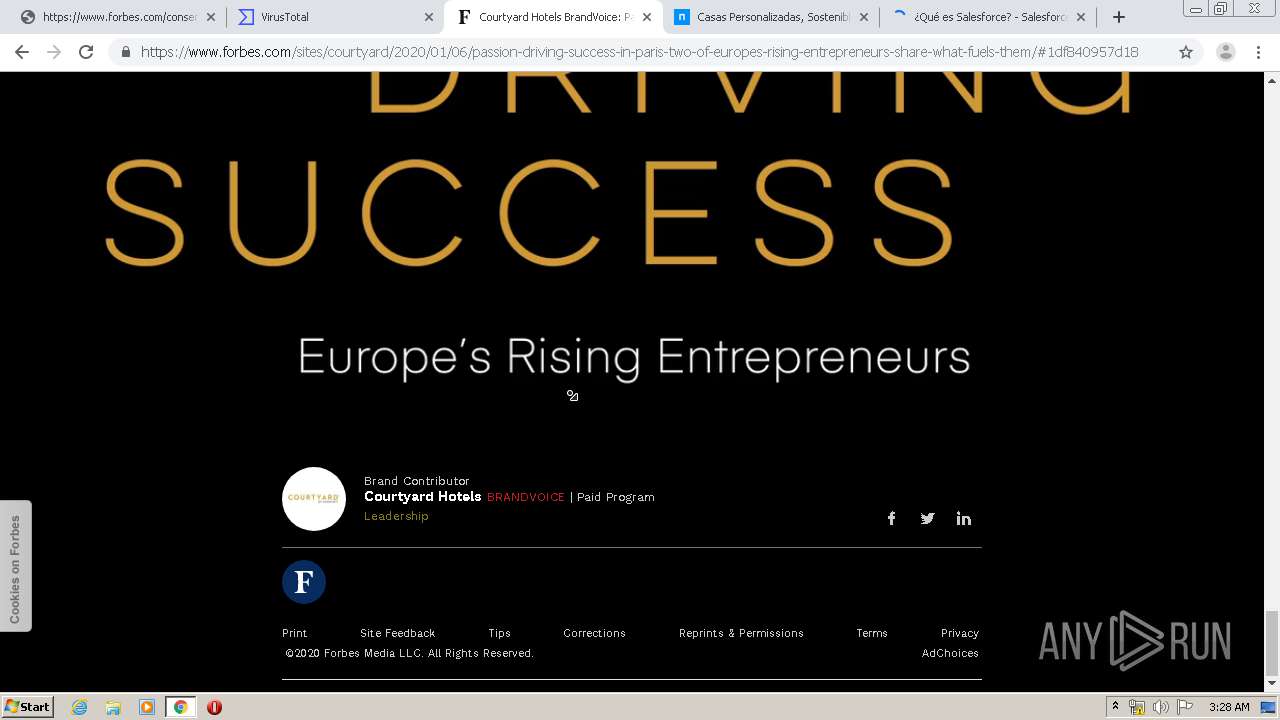Open the Tips footer link
Screen dimensions: 1280x720
(x=499, y=633)
